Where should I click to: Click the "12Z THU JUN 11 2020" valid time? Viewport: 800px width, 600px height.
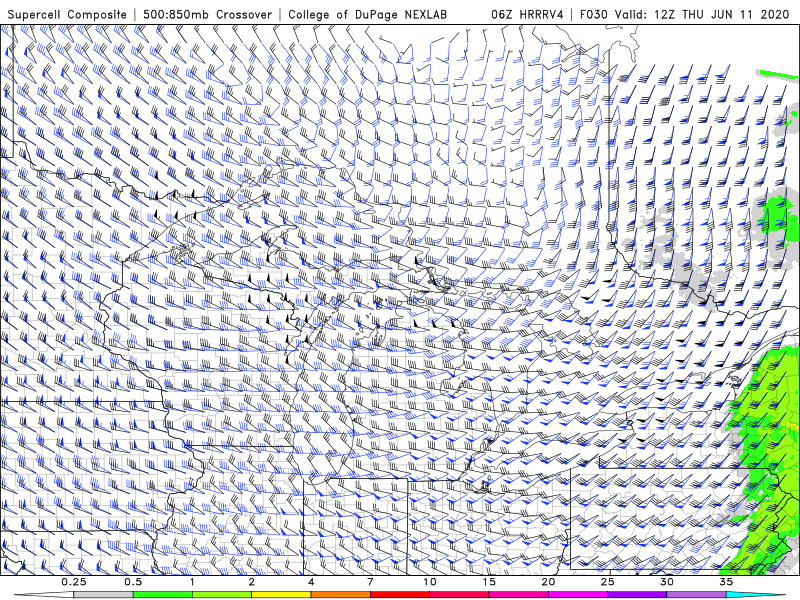(721, 14)
